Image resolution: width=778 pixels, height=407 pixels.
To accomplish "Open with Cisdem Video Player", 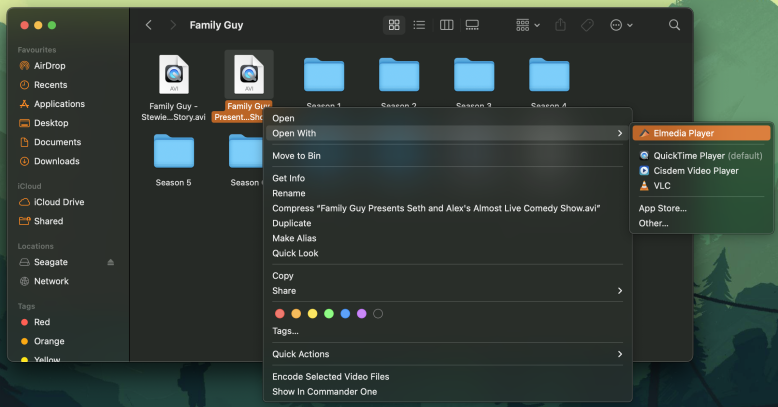I will tap(702, 171).
